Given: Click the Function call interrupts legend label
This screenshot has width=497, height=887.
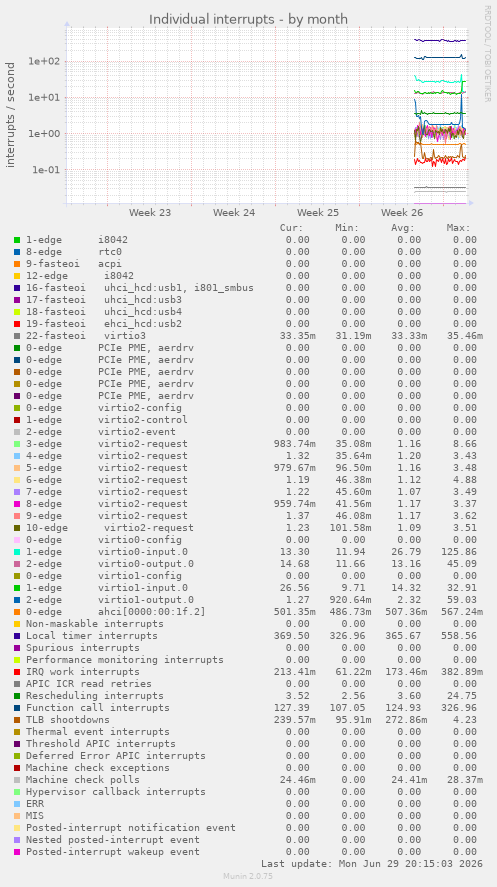Looking at the screenshot, I should coord(98,708).
